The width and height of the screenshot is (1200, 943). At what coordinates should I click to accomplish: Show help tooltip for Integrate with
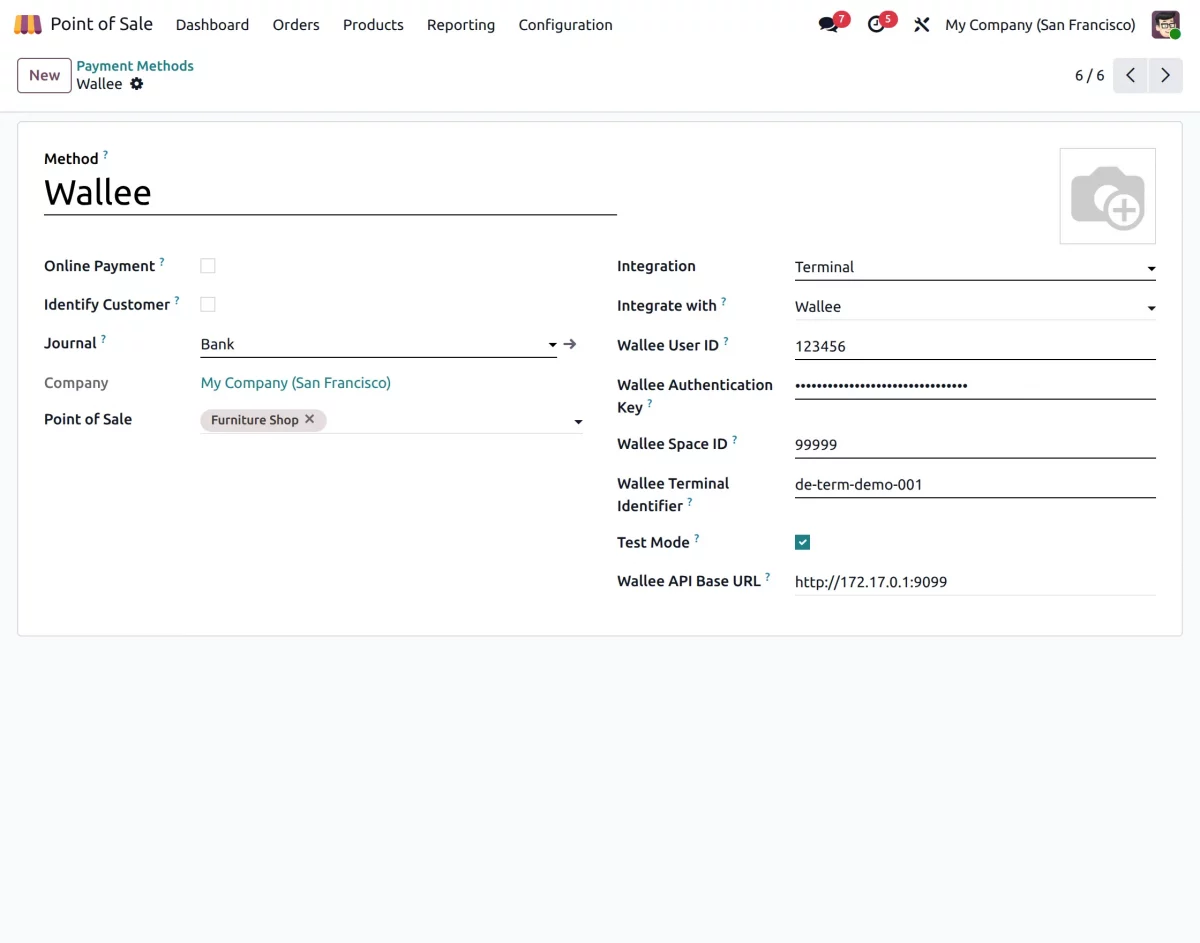[x=723, y=301]
